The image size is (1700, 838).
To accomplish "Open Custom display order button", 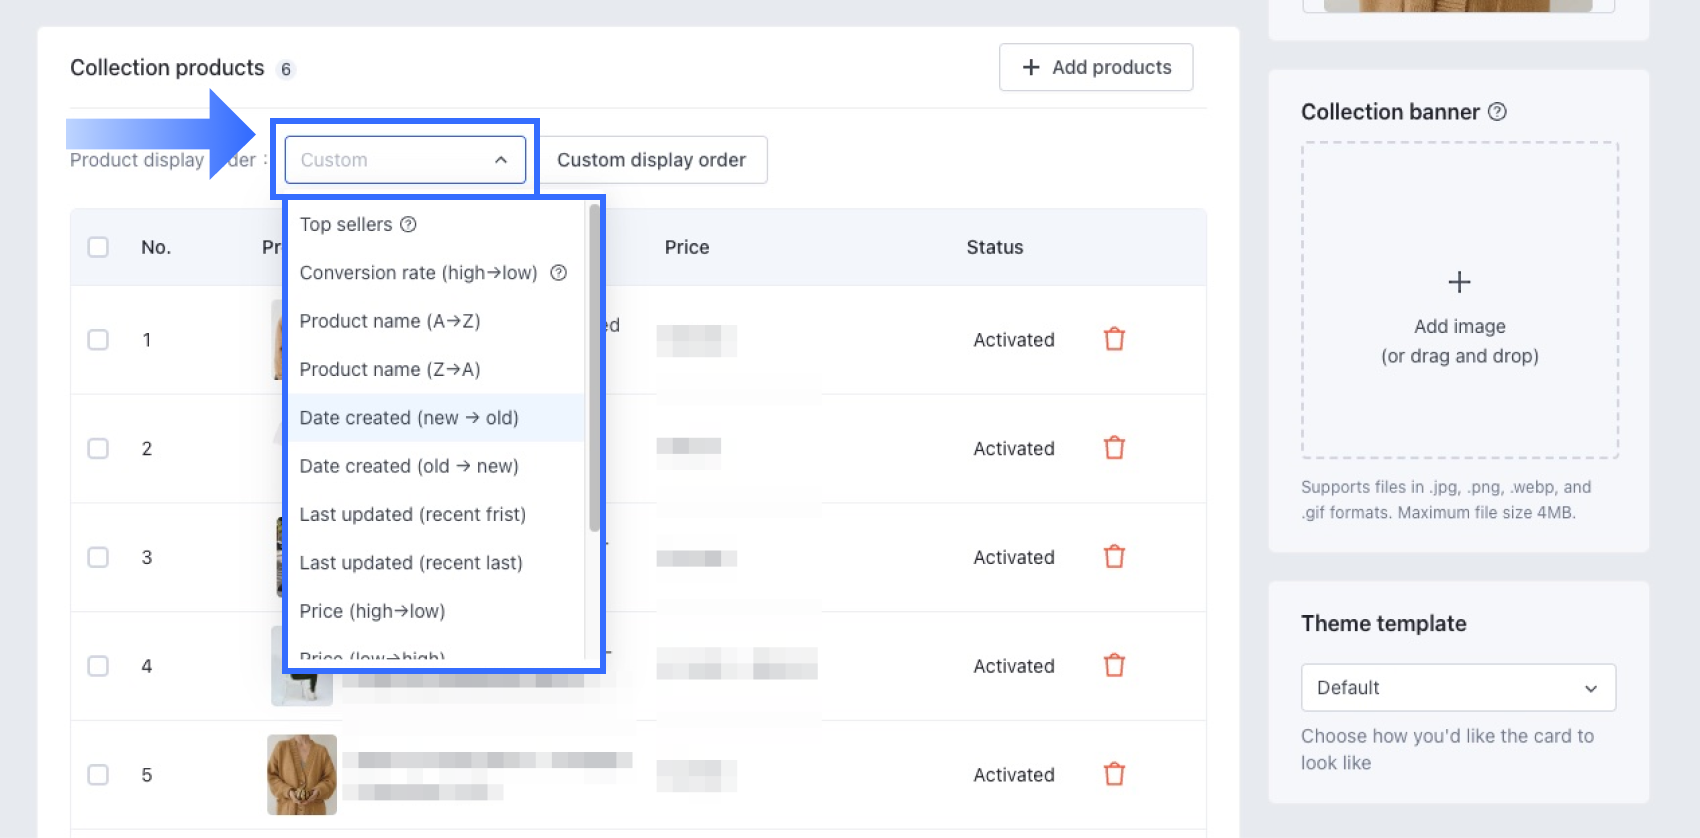I will coord(654,160).
